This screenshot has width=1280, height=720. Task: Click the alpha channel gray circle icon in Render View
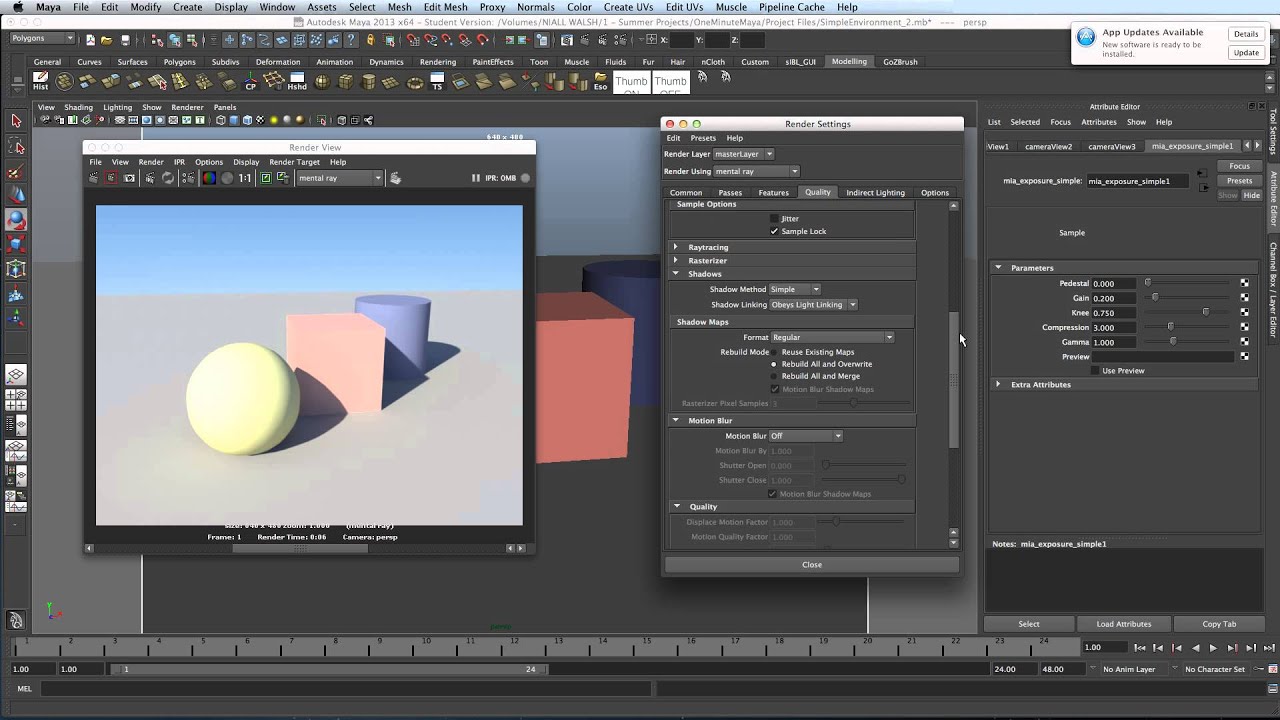(227, 178)
